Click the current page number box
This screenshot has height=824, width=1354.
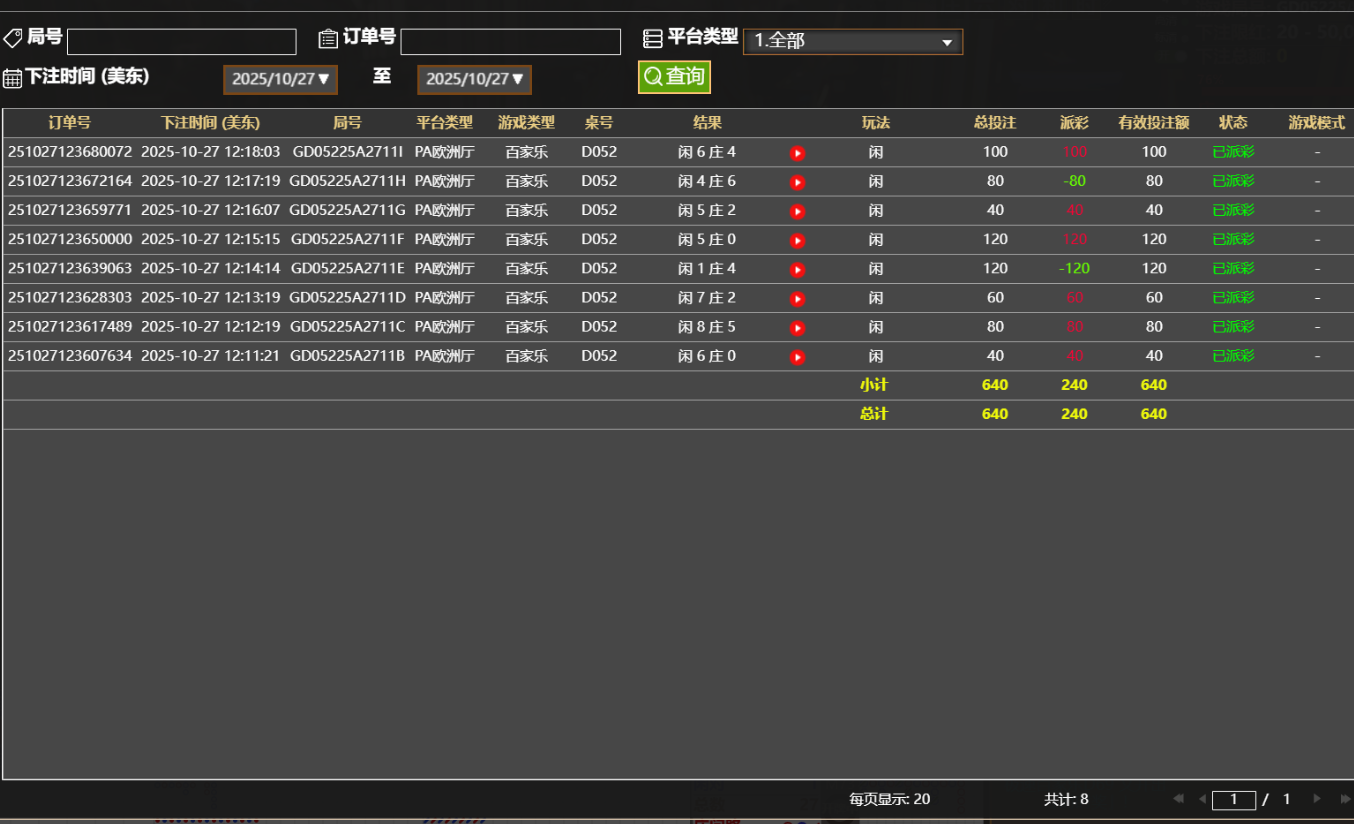tap(1233, 799)
